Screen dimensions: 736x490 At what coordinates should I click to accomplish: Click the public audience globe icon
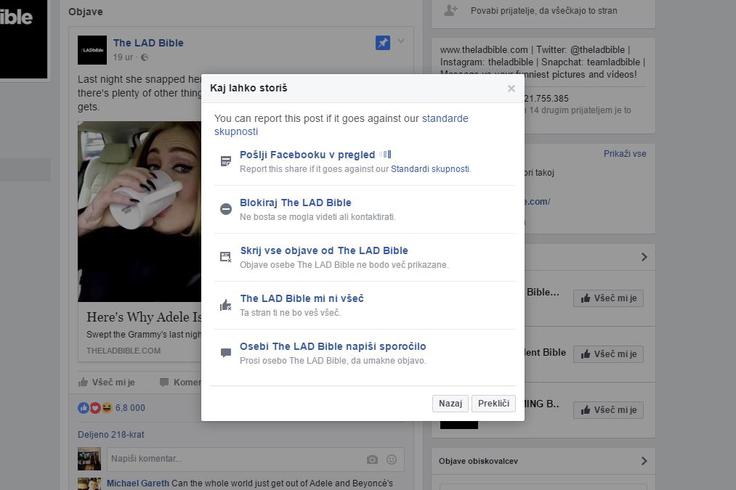point(145,57)
